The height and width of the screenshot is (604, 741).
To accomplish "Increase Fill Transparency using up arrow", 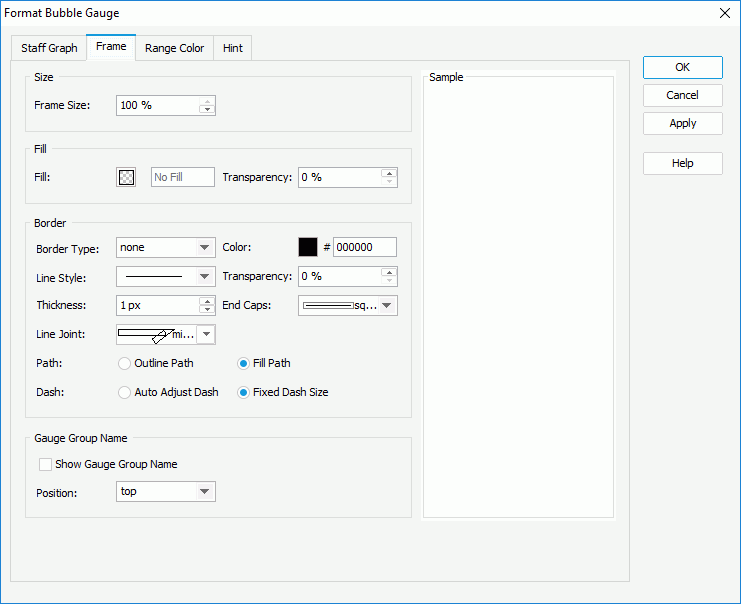I will click(389, 172).
